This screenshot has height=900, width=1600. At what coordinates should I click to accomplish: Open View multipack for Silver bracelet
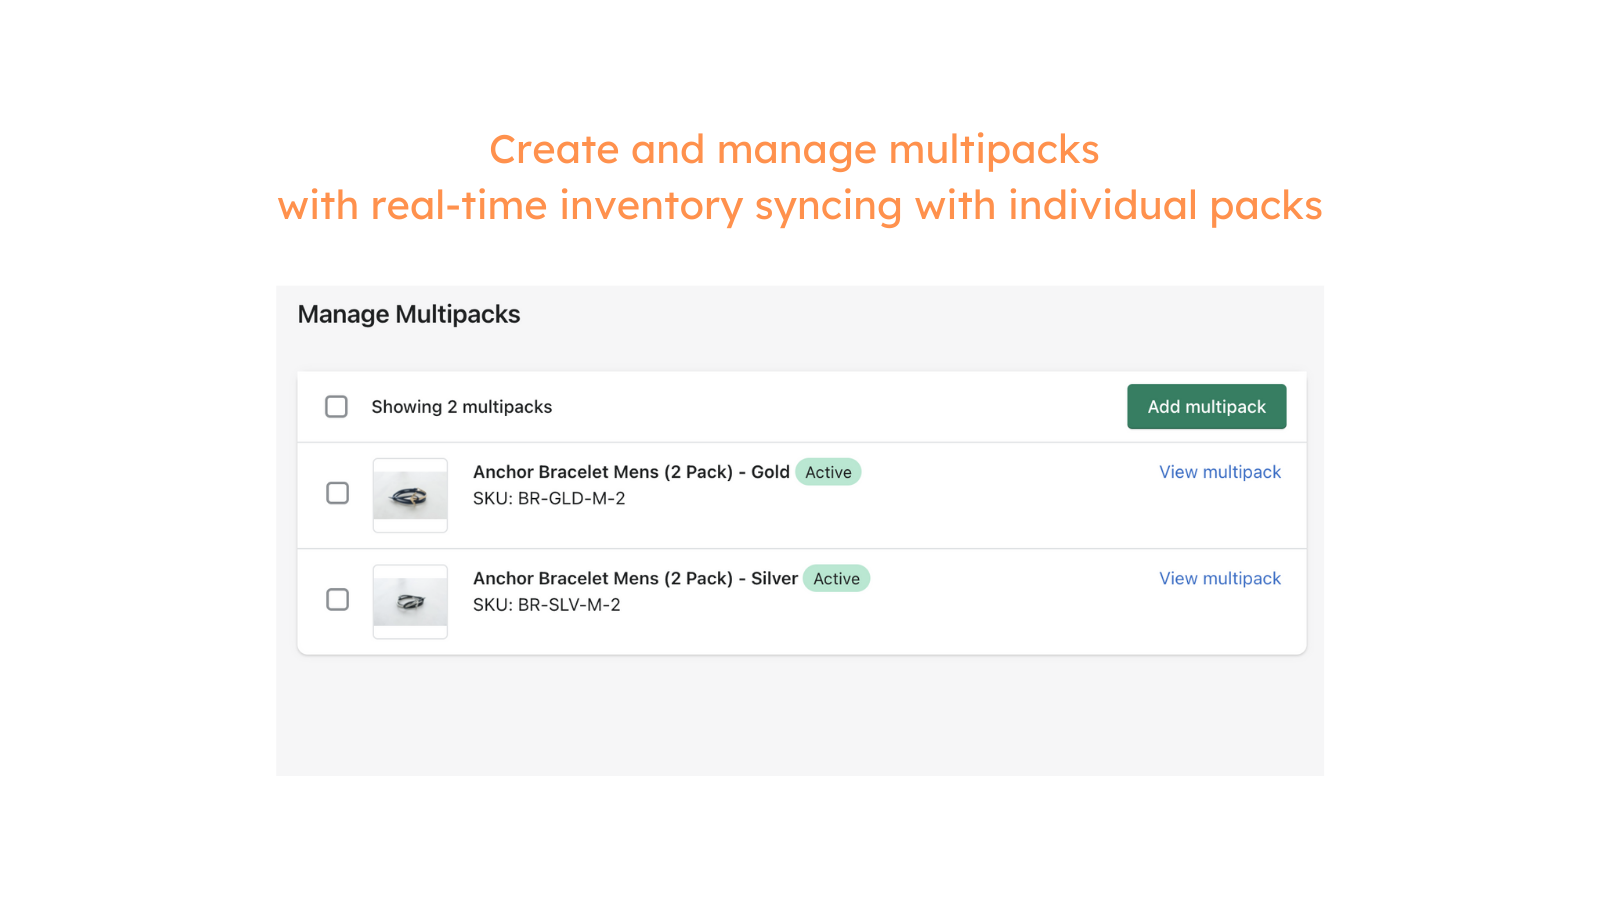click(1219, 578)
